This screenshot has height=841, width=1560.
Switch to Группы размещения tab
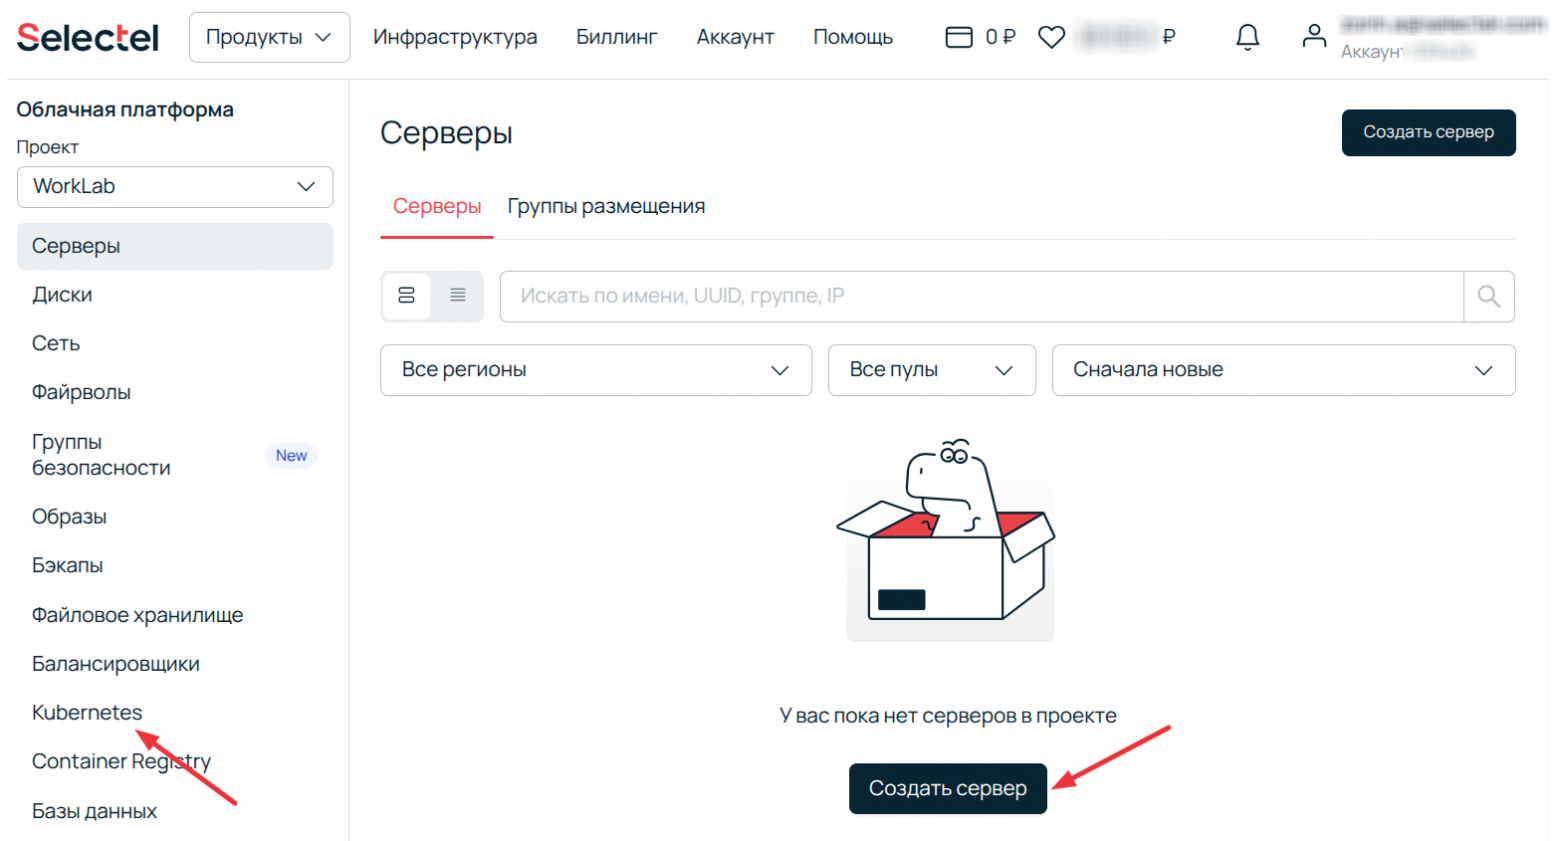pyautogui.click(x=605, y=206)
